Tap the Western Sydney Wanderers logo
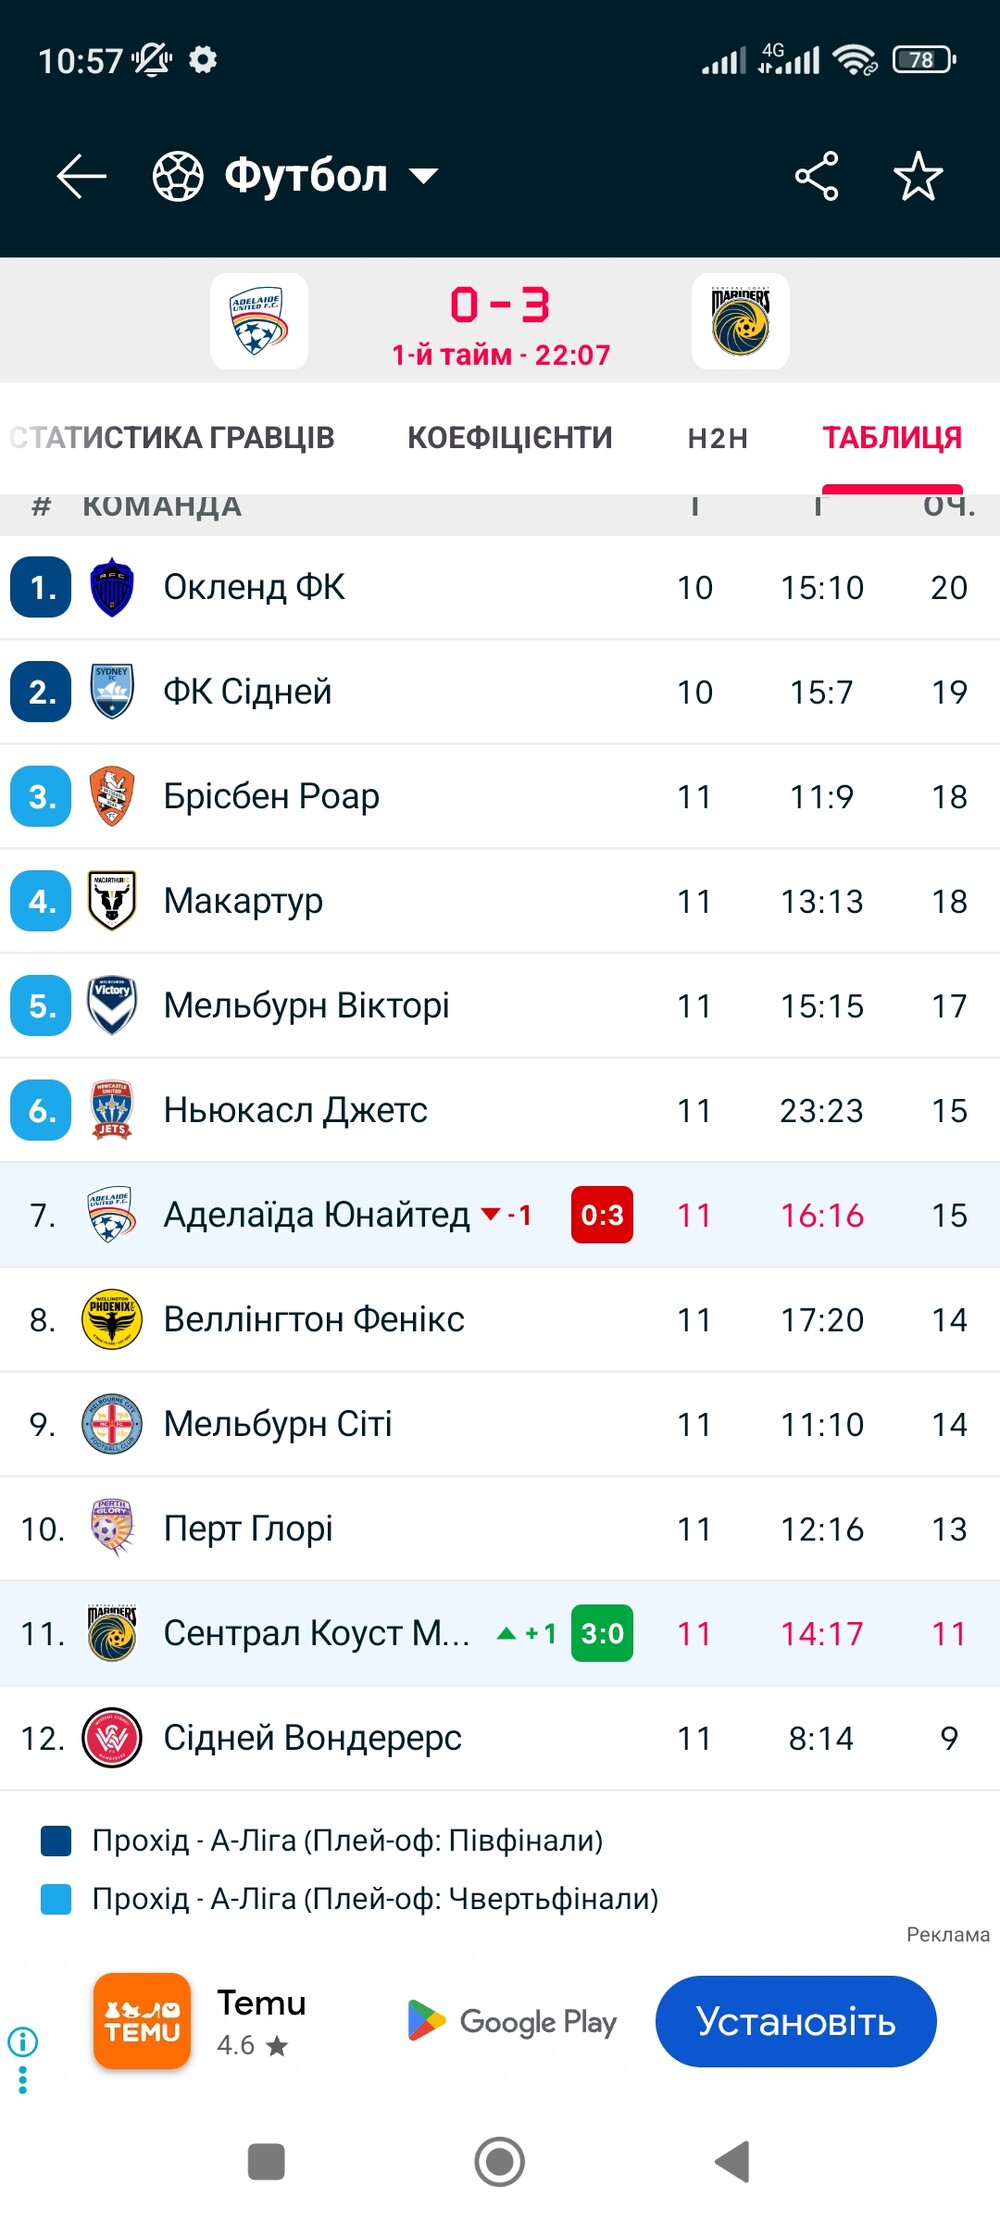 click(112, 1738)
